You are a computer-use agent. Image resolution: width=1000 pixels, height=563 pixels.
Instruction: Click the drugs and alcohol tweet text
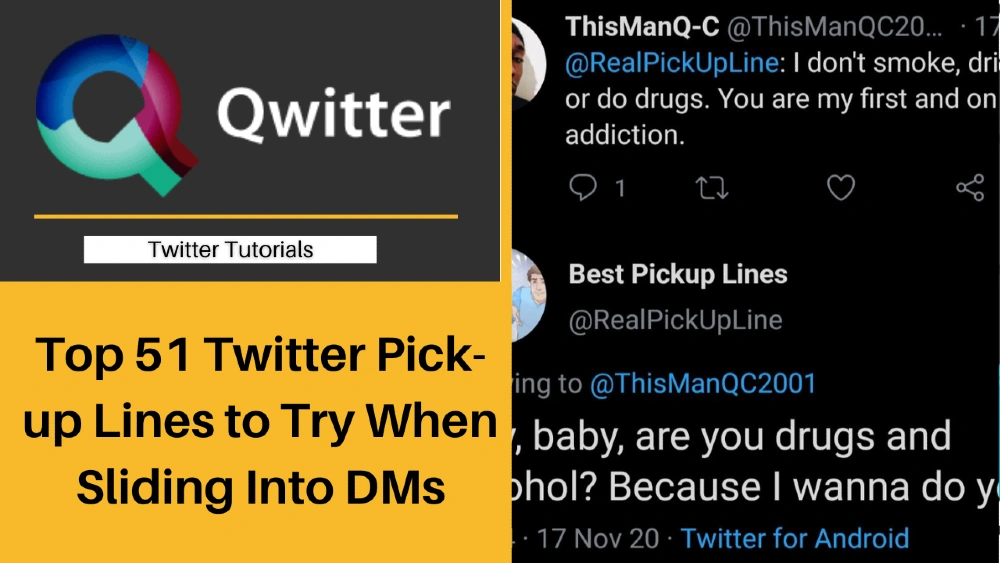click(x=755, y=462)
